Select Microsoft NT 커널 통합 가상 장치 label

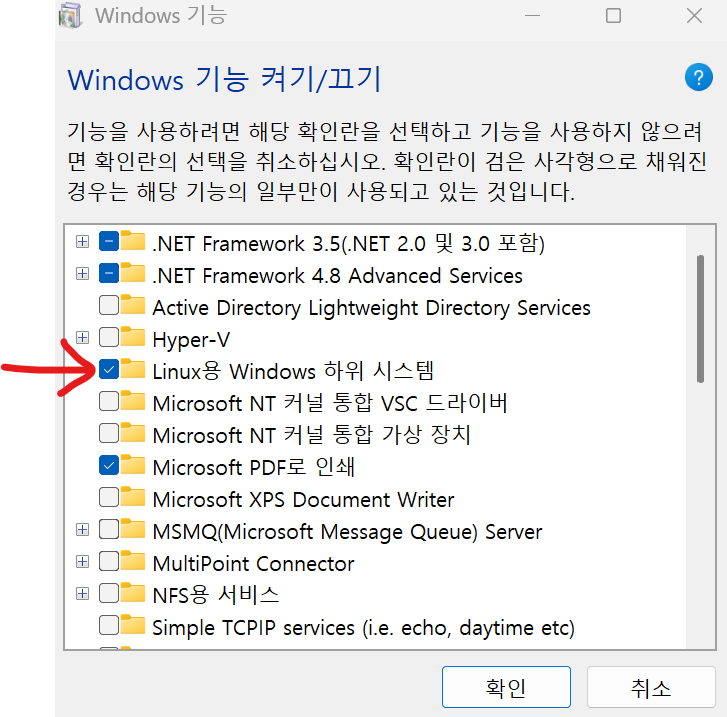click(x=312, y=435)
